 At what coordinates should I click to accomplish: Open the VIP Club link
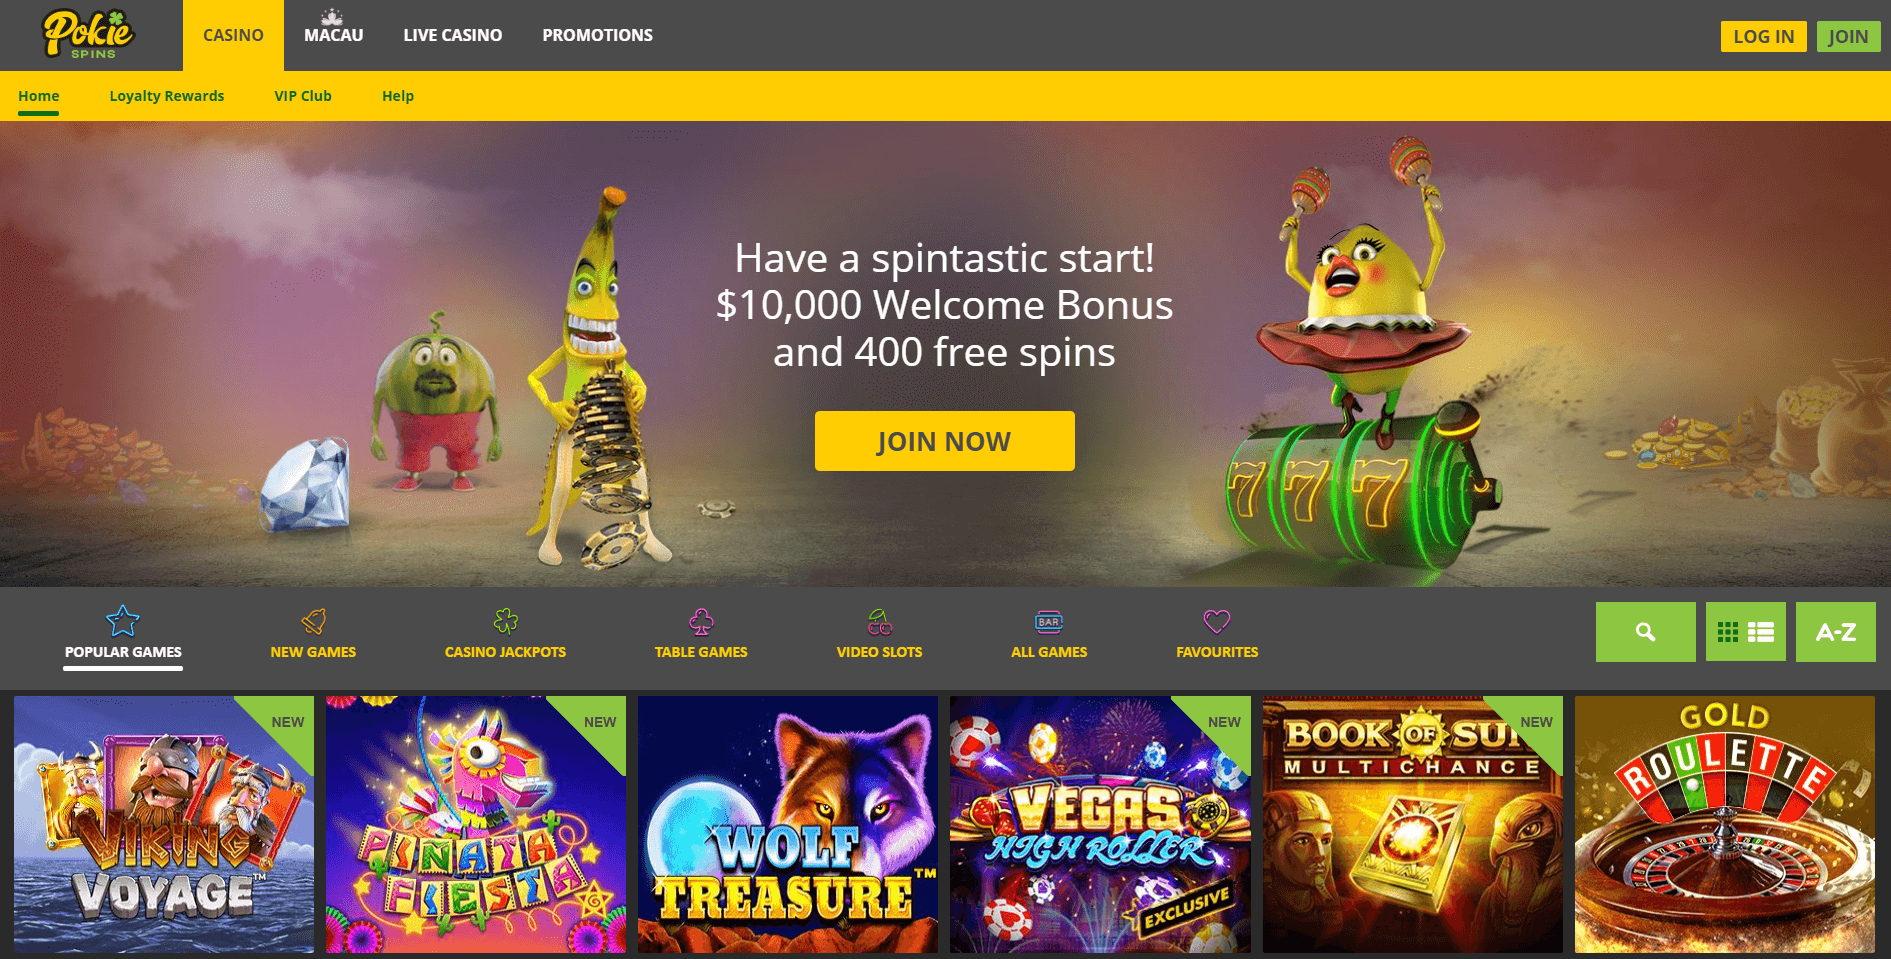click(302, 96)
